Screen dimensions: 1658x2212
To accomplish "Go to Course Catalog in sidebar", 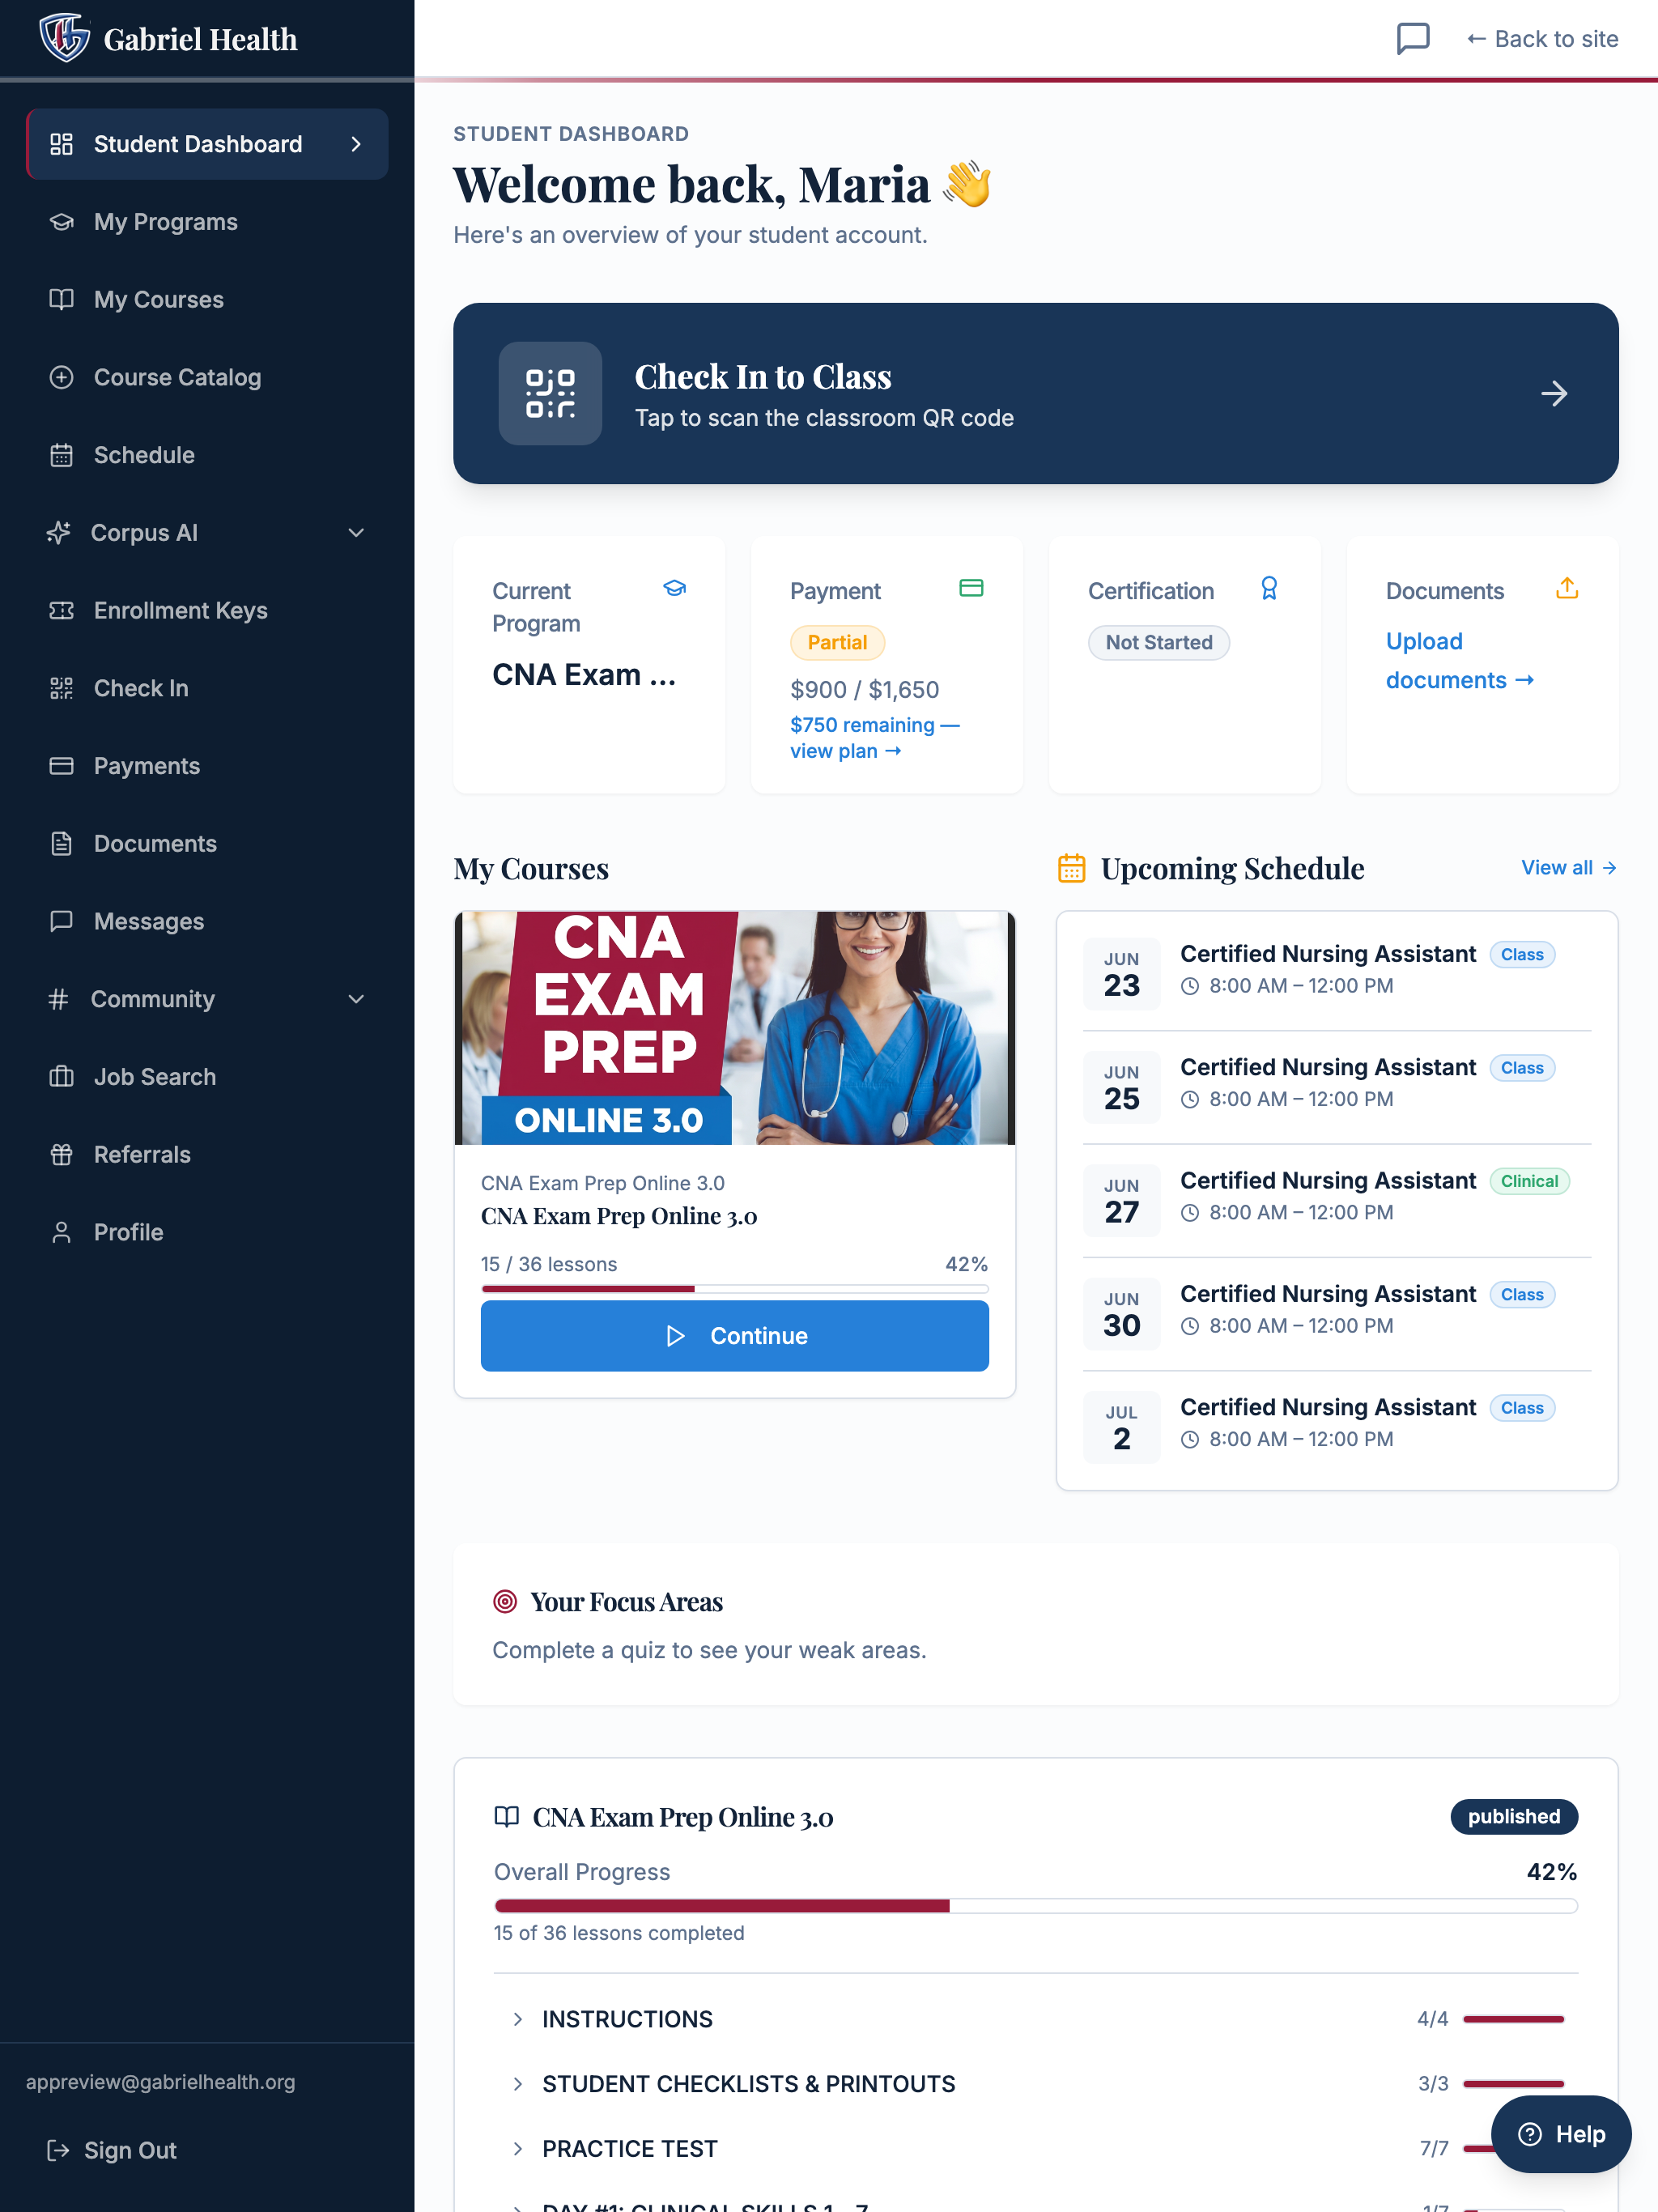I will tap(207, 377).
